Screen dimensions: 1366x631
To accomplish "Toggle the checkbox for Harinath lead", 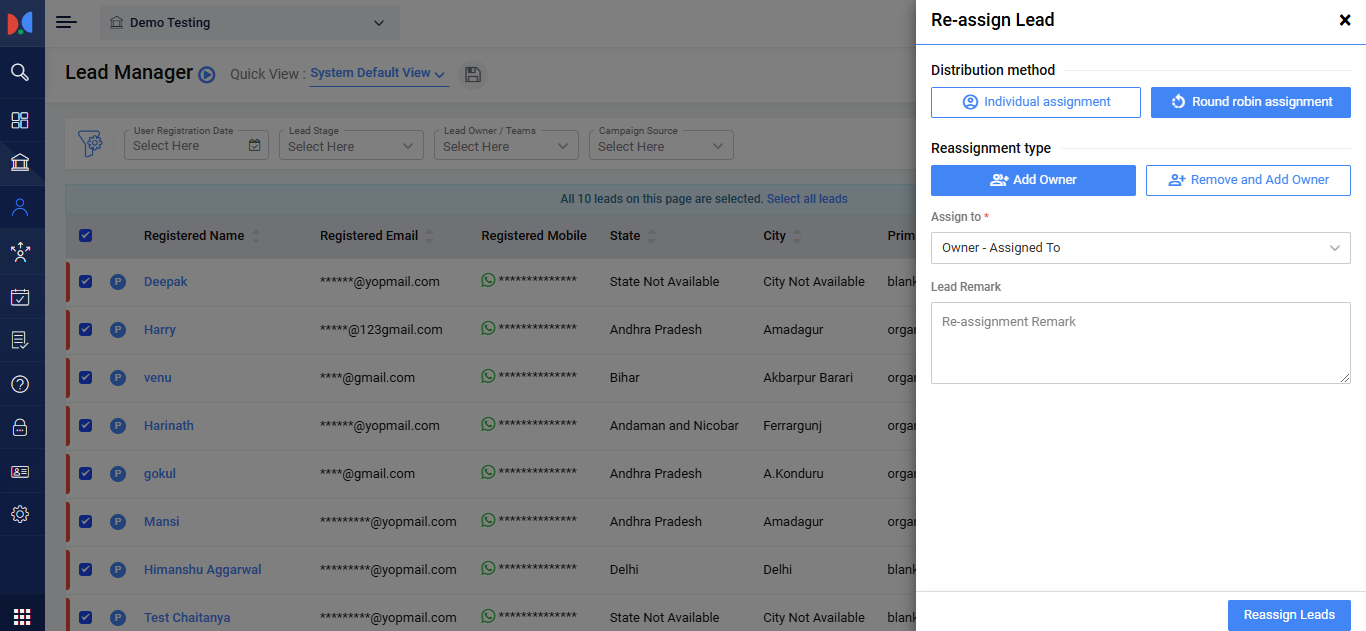I will 85,426.
